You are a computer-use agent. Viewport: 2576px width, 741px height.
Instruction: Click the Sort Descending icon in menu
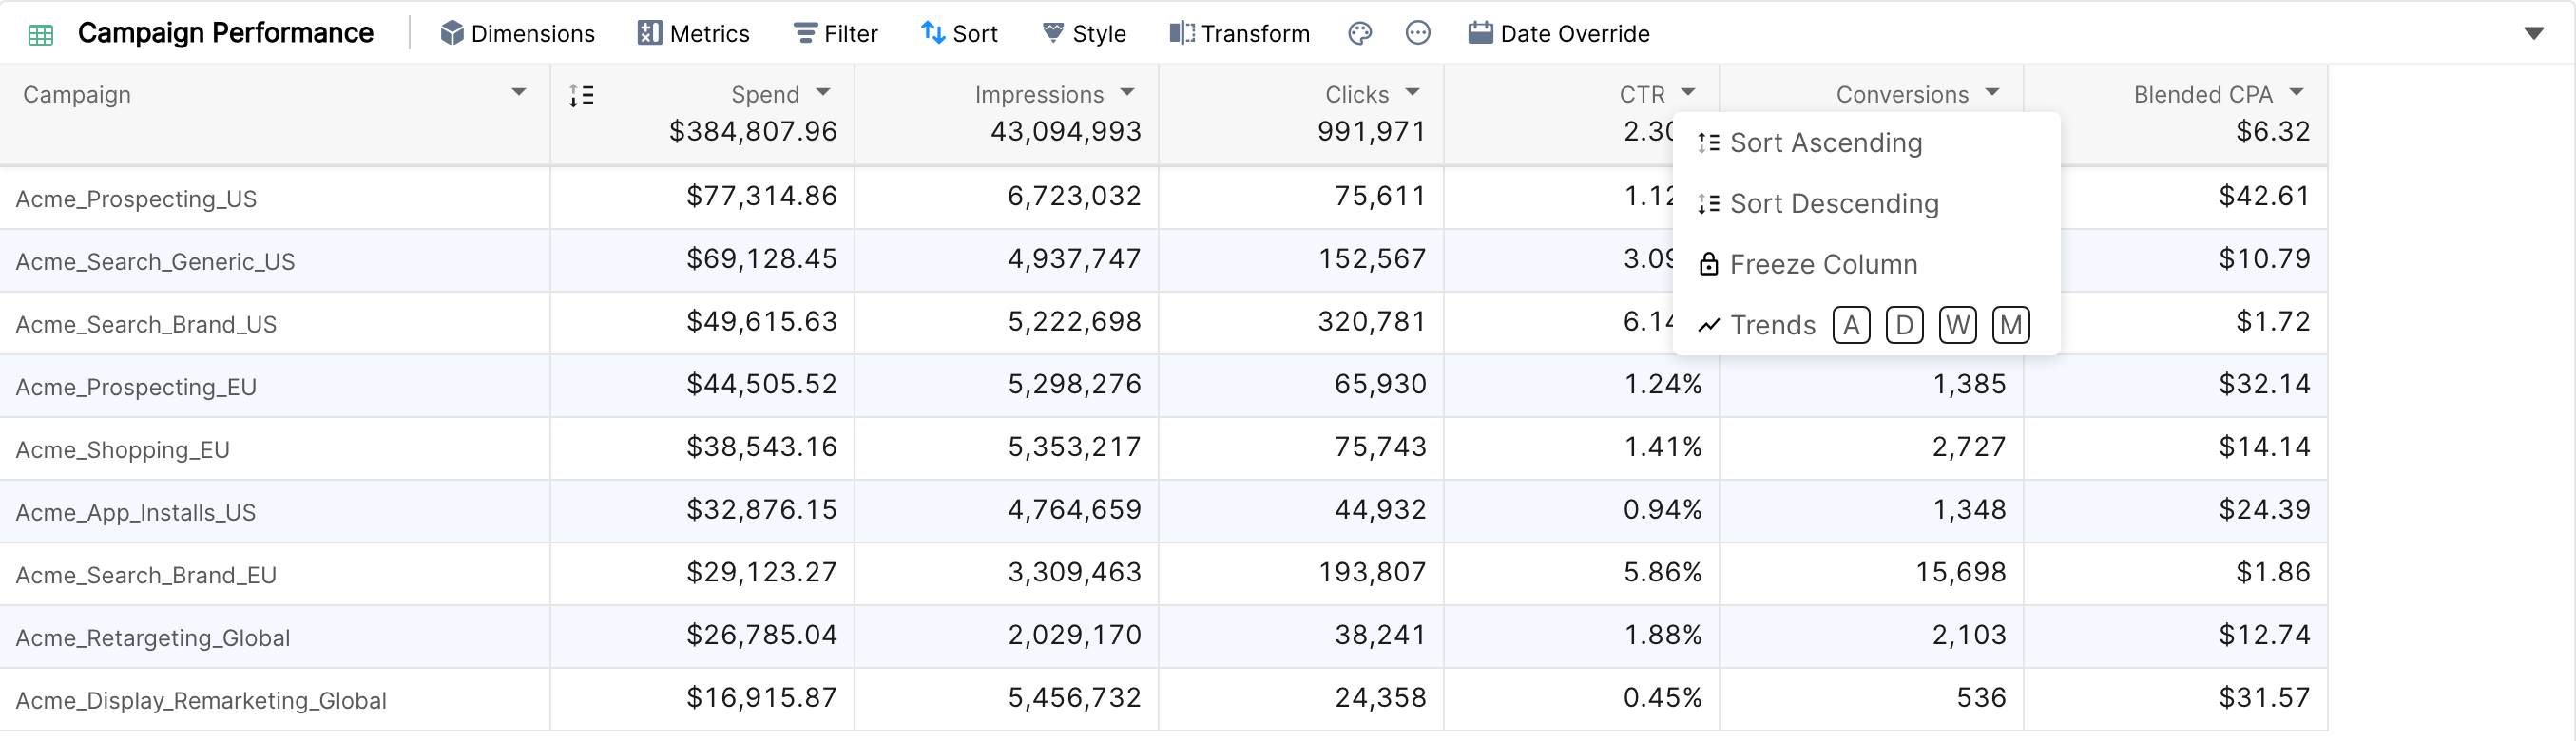[x=1709, y=204]
